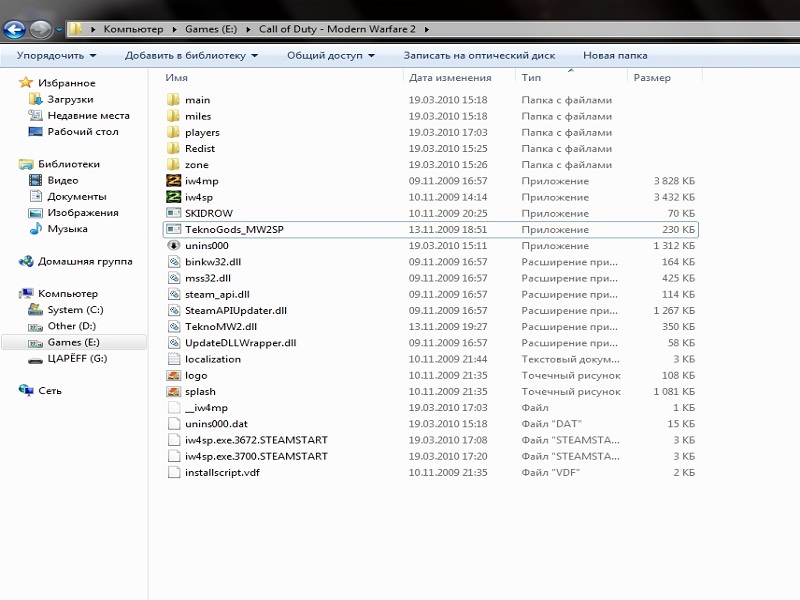Select Домашняя группа in the sidebar
This screenshot has height=600, width=800.
pos(85,261)
